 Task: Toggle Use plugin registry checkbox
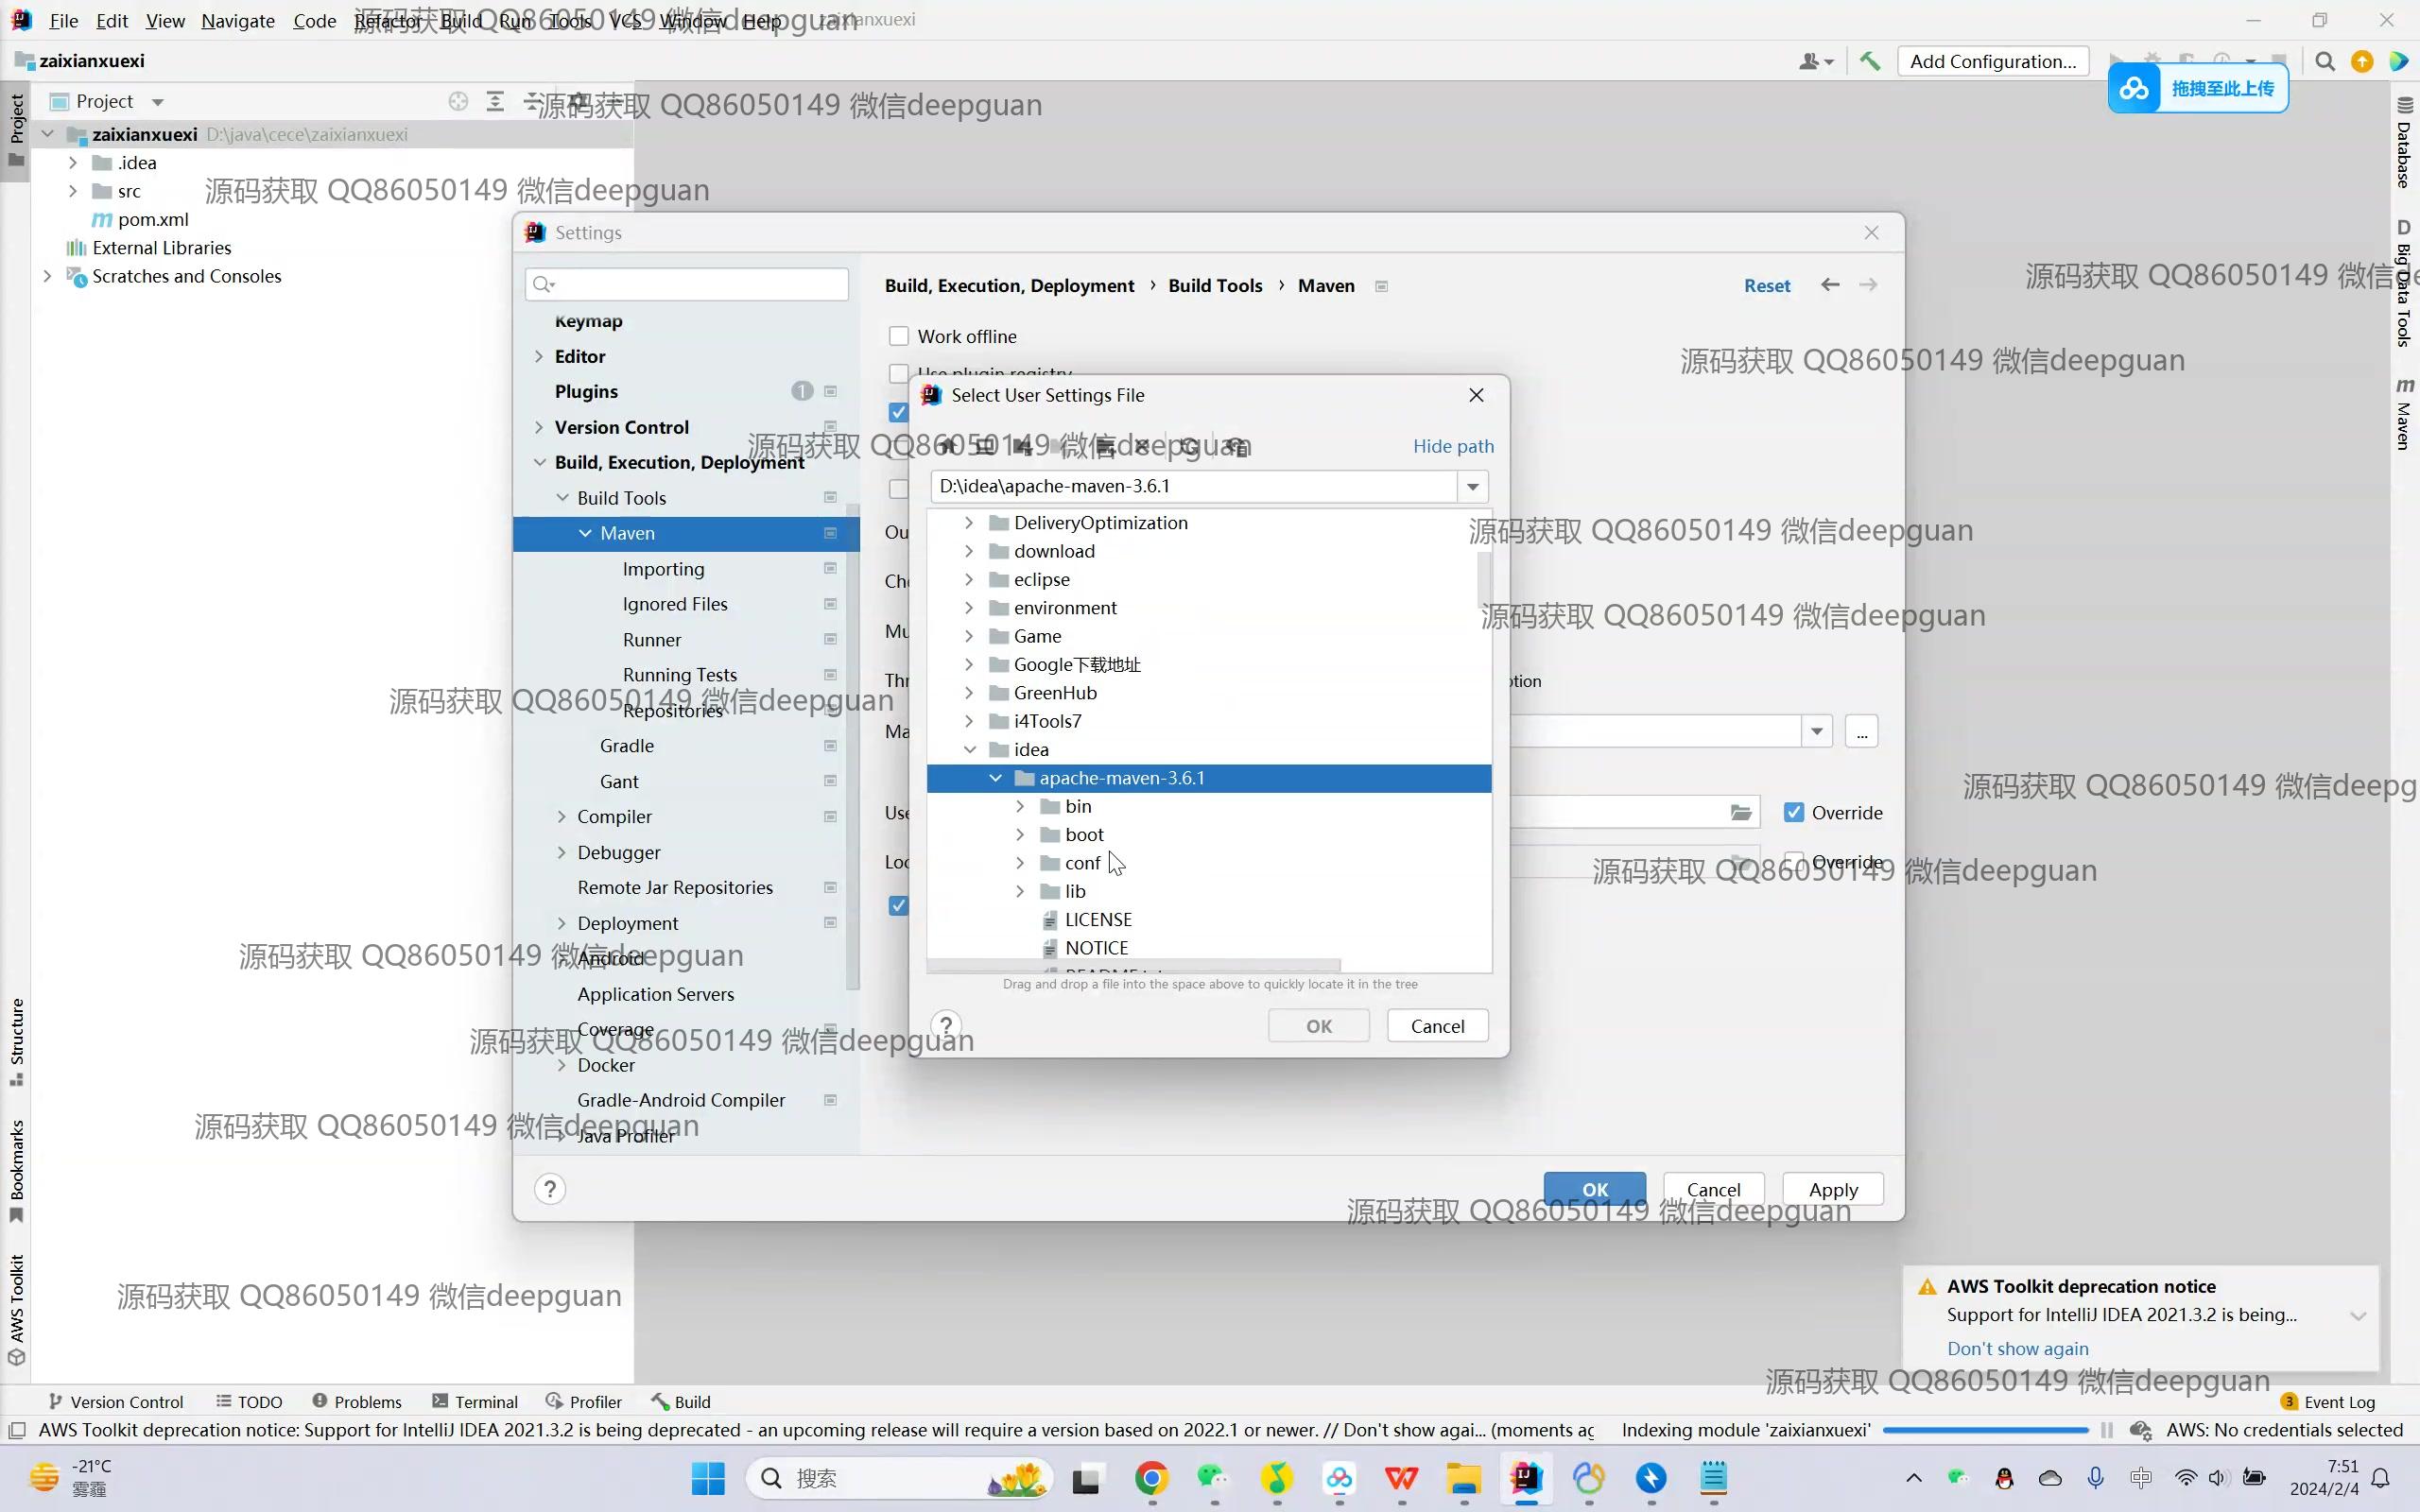pyautogui.click(x=898, y=373)
